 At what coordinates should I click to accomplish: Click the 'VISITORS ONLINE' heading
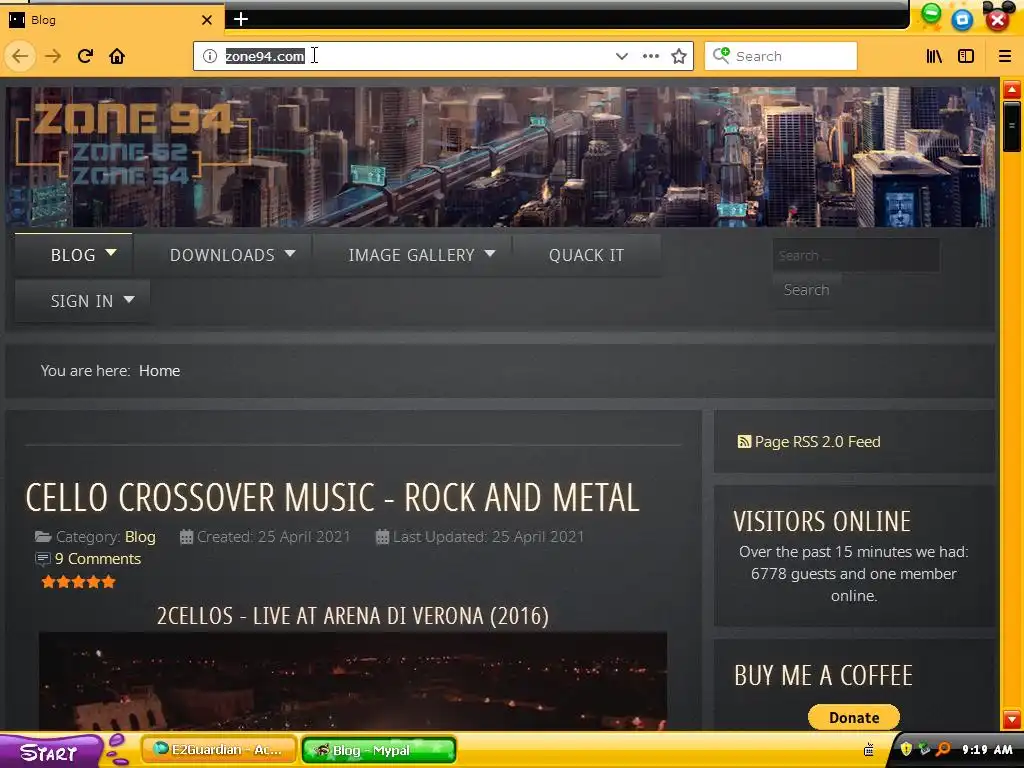[x=822, y=521]
